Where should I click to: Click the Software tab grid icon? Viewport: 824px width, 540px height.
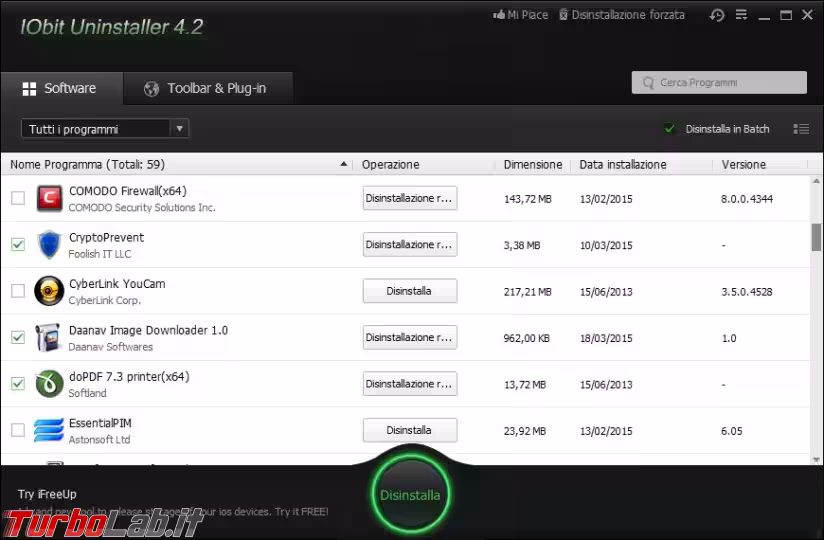coord(29,89)
